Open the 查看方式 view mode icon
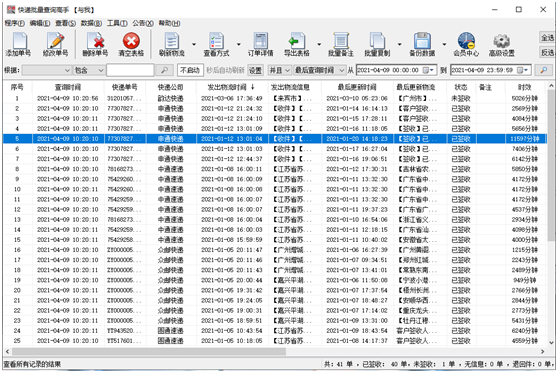 (x=216, y=44)
